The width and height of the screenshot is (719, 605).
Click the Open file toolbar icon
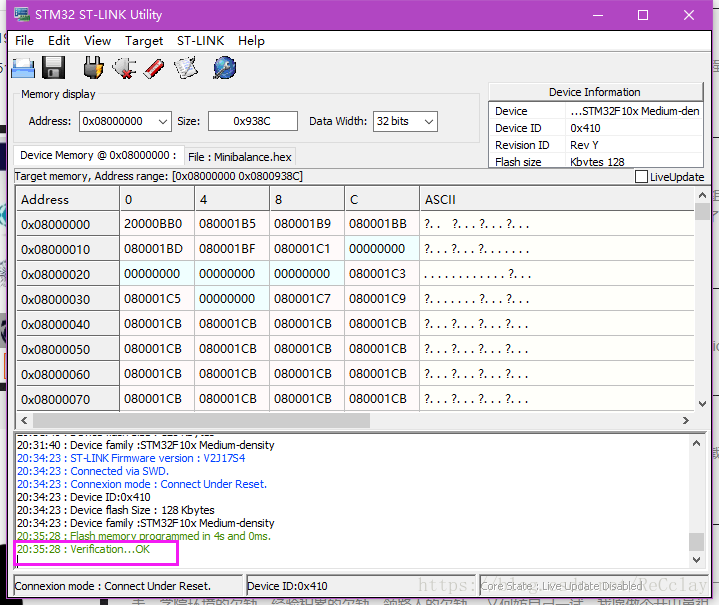click(23, 68)
